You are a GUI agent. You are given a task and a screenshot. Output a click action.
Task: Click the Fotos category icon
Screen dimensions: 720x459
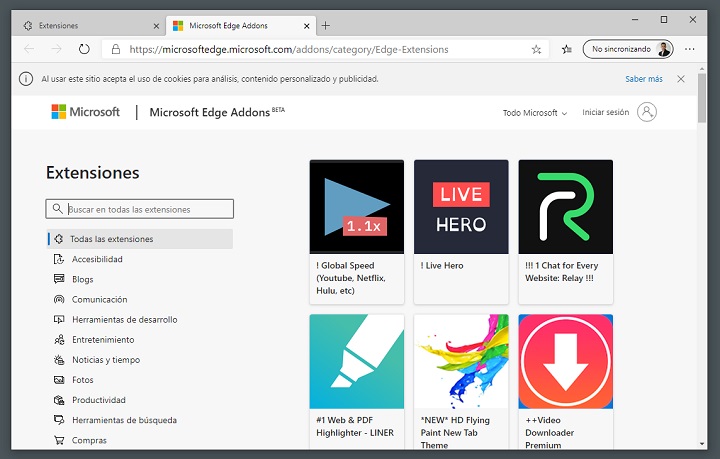(59, 380)
